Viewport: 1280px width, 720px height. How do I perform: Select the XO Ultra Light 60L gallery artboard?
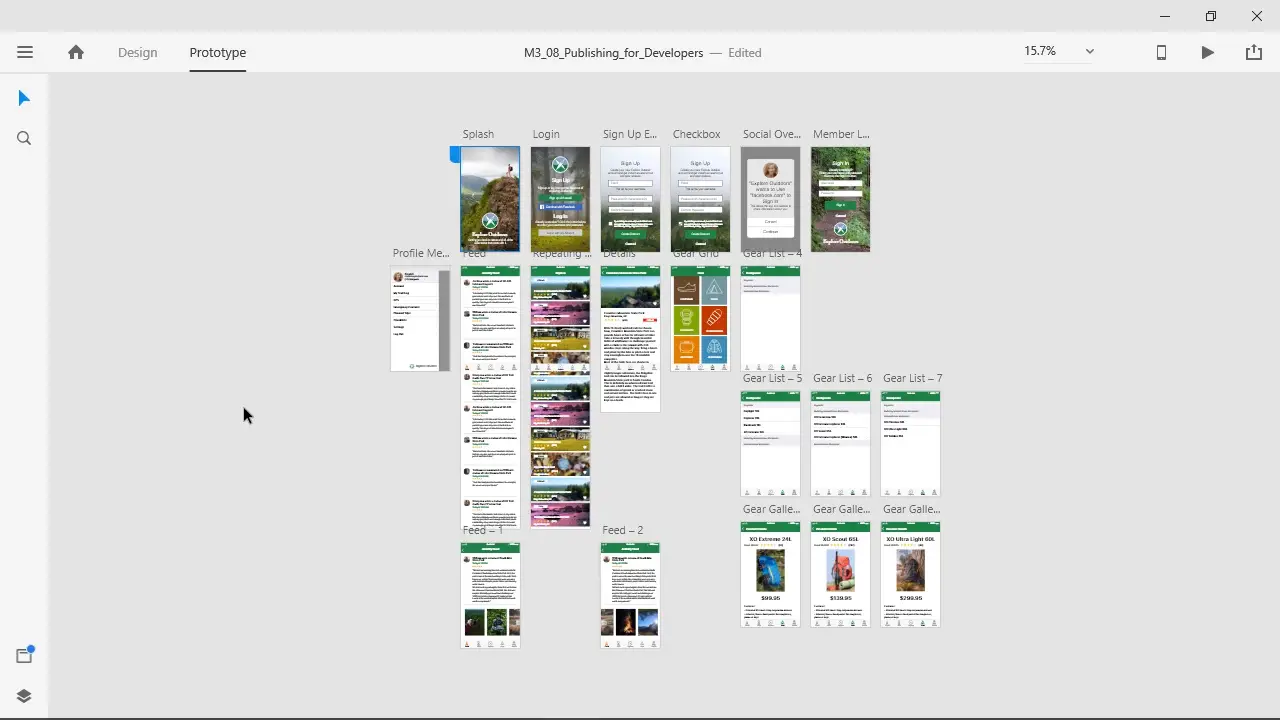pos(910,575)
